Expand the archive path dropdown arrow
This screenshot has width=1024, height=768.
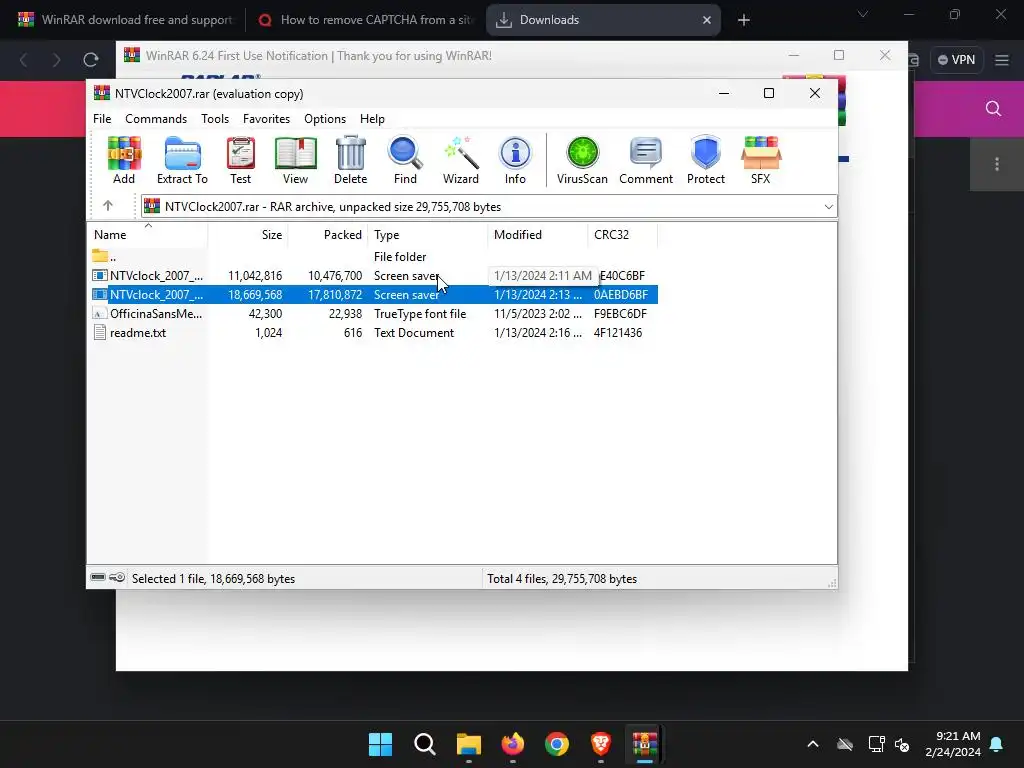(x=828, y=206)
